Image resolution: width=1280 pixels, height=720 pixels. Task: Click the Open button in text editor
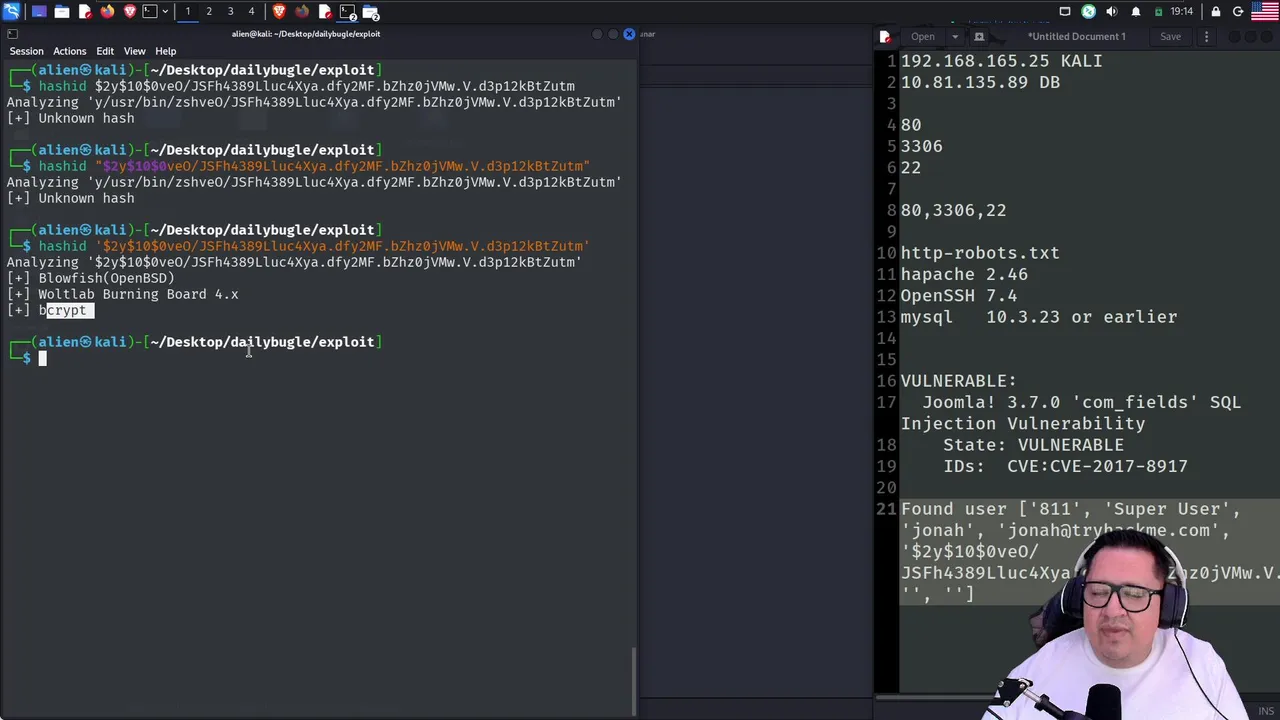(x=922, y=37)
